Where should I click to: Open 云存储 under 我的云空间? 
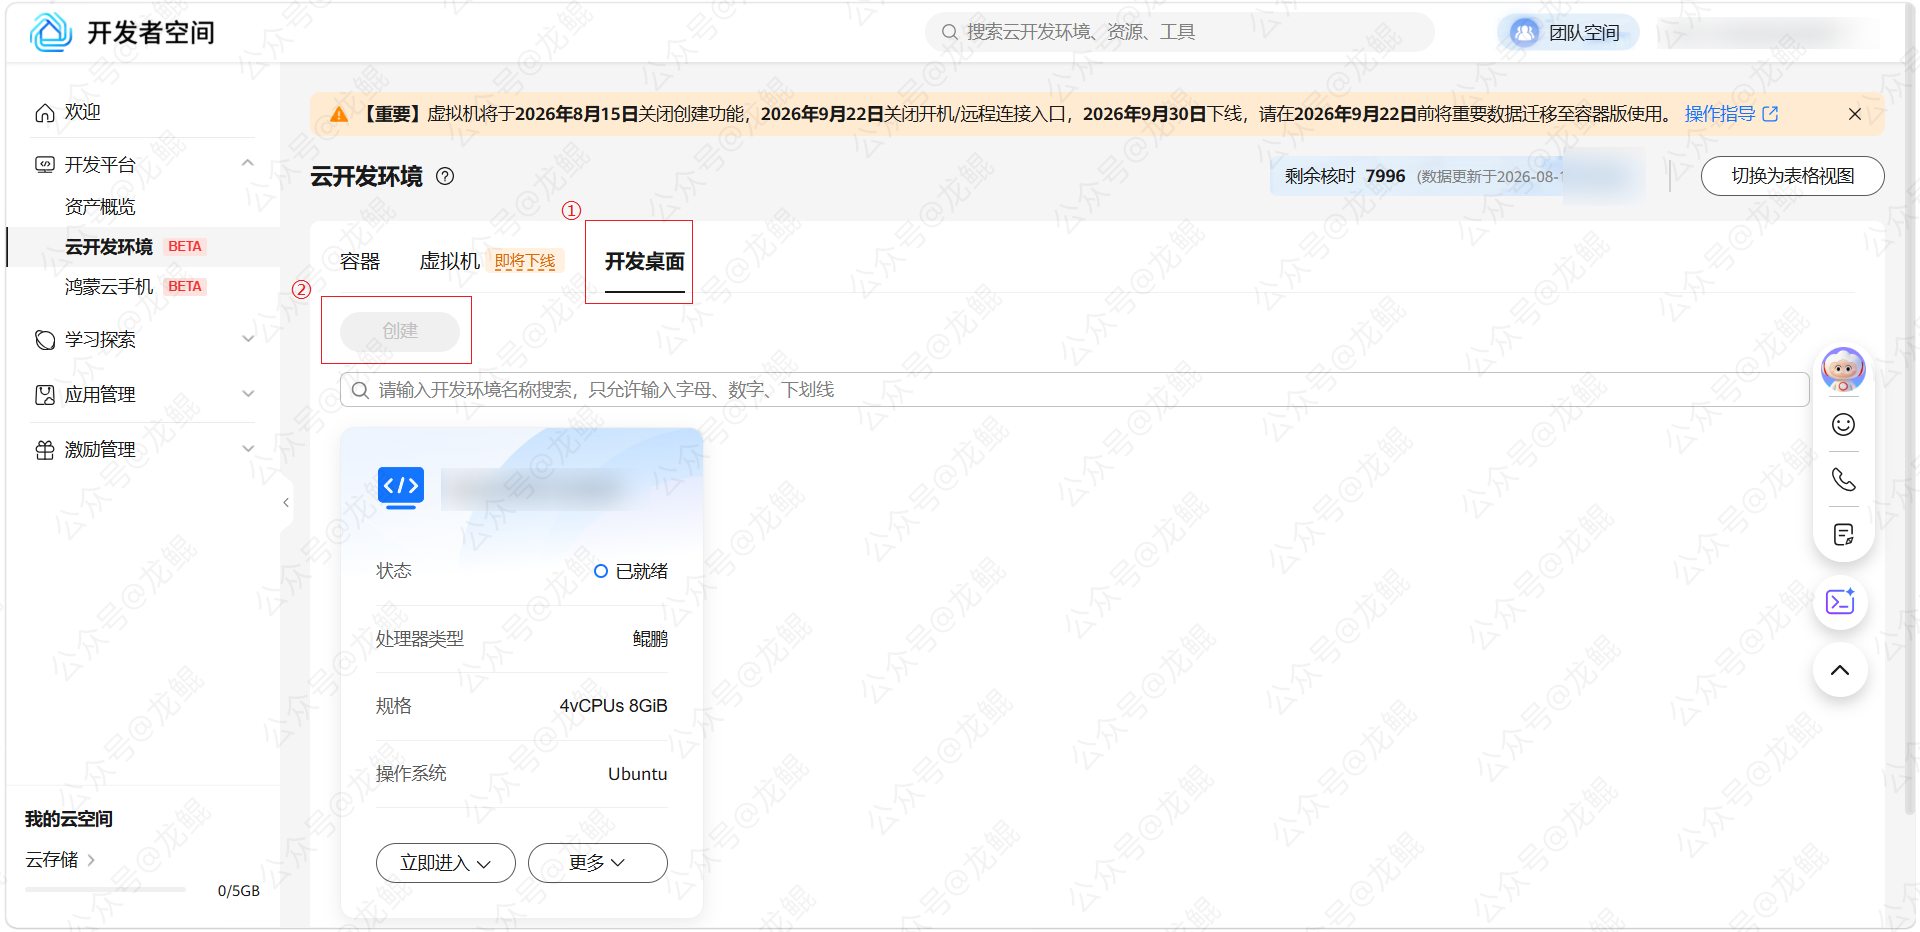pyautogui.click(x=60, y=859)
